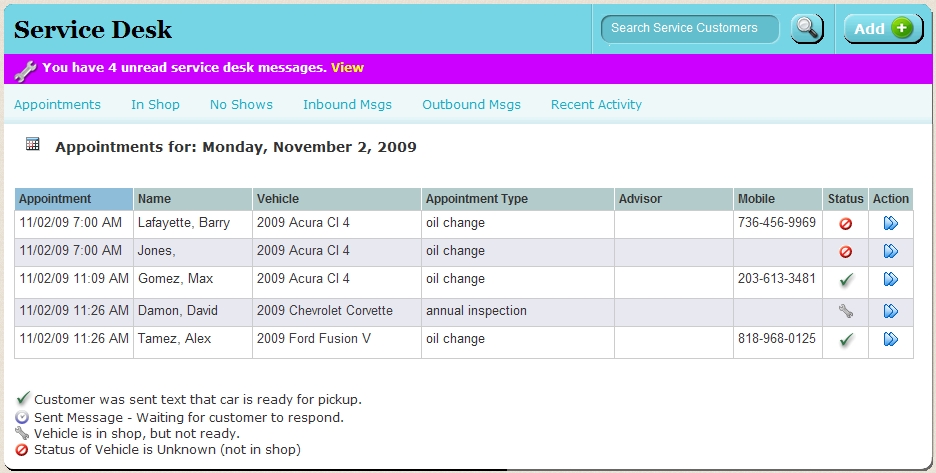Click action arrow for Damon, David
Viewport: 936px width, 473px height.
pos(891,311)
